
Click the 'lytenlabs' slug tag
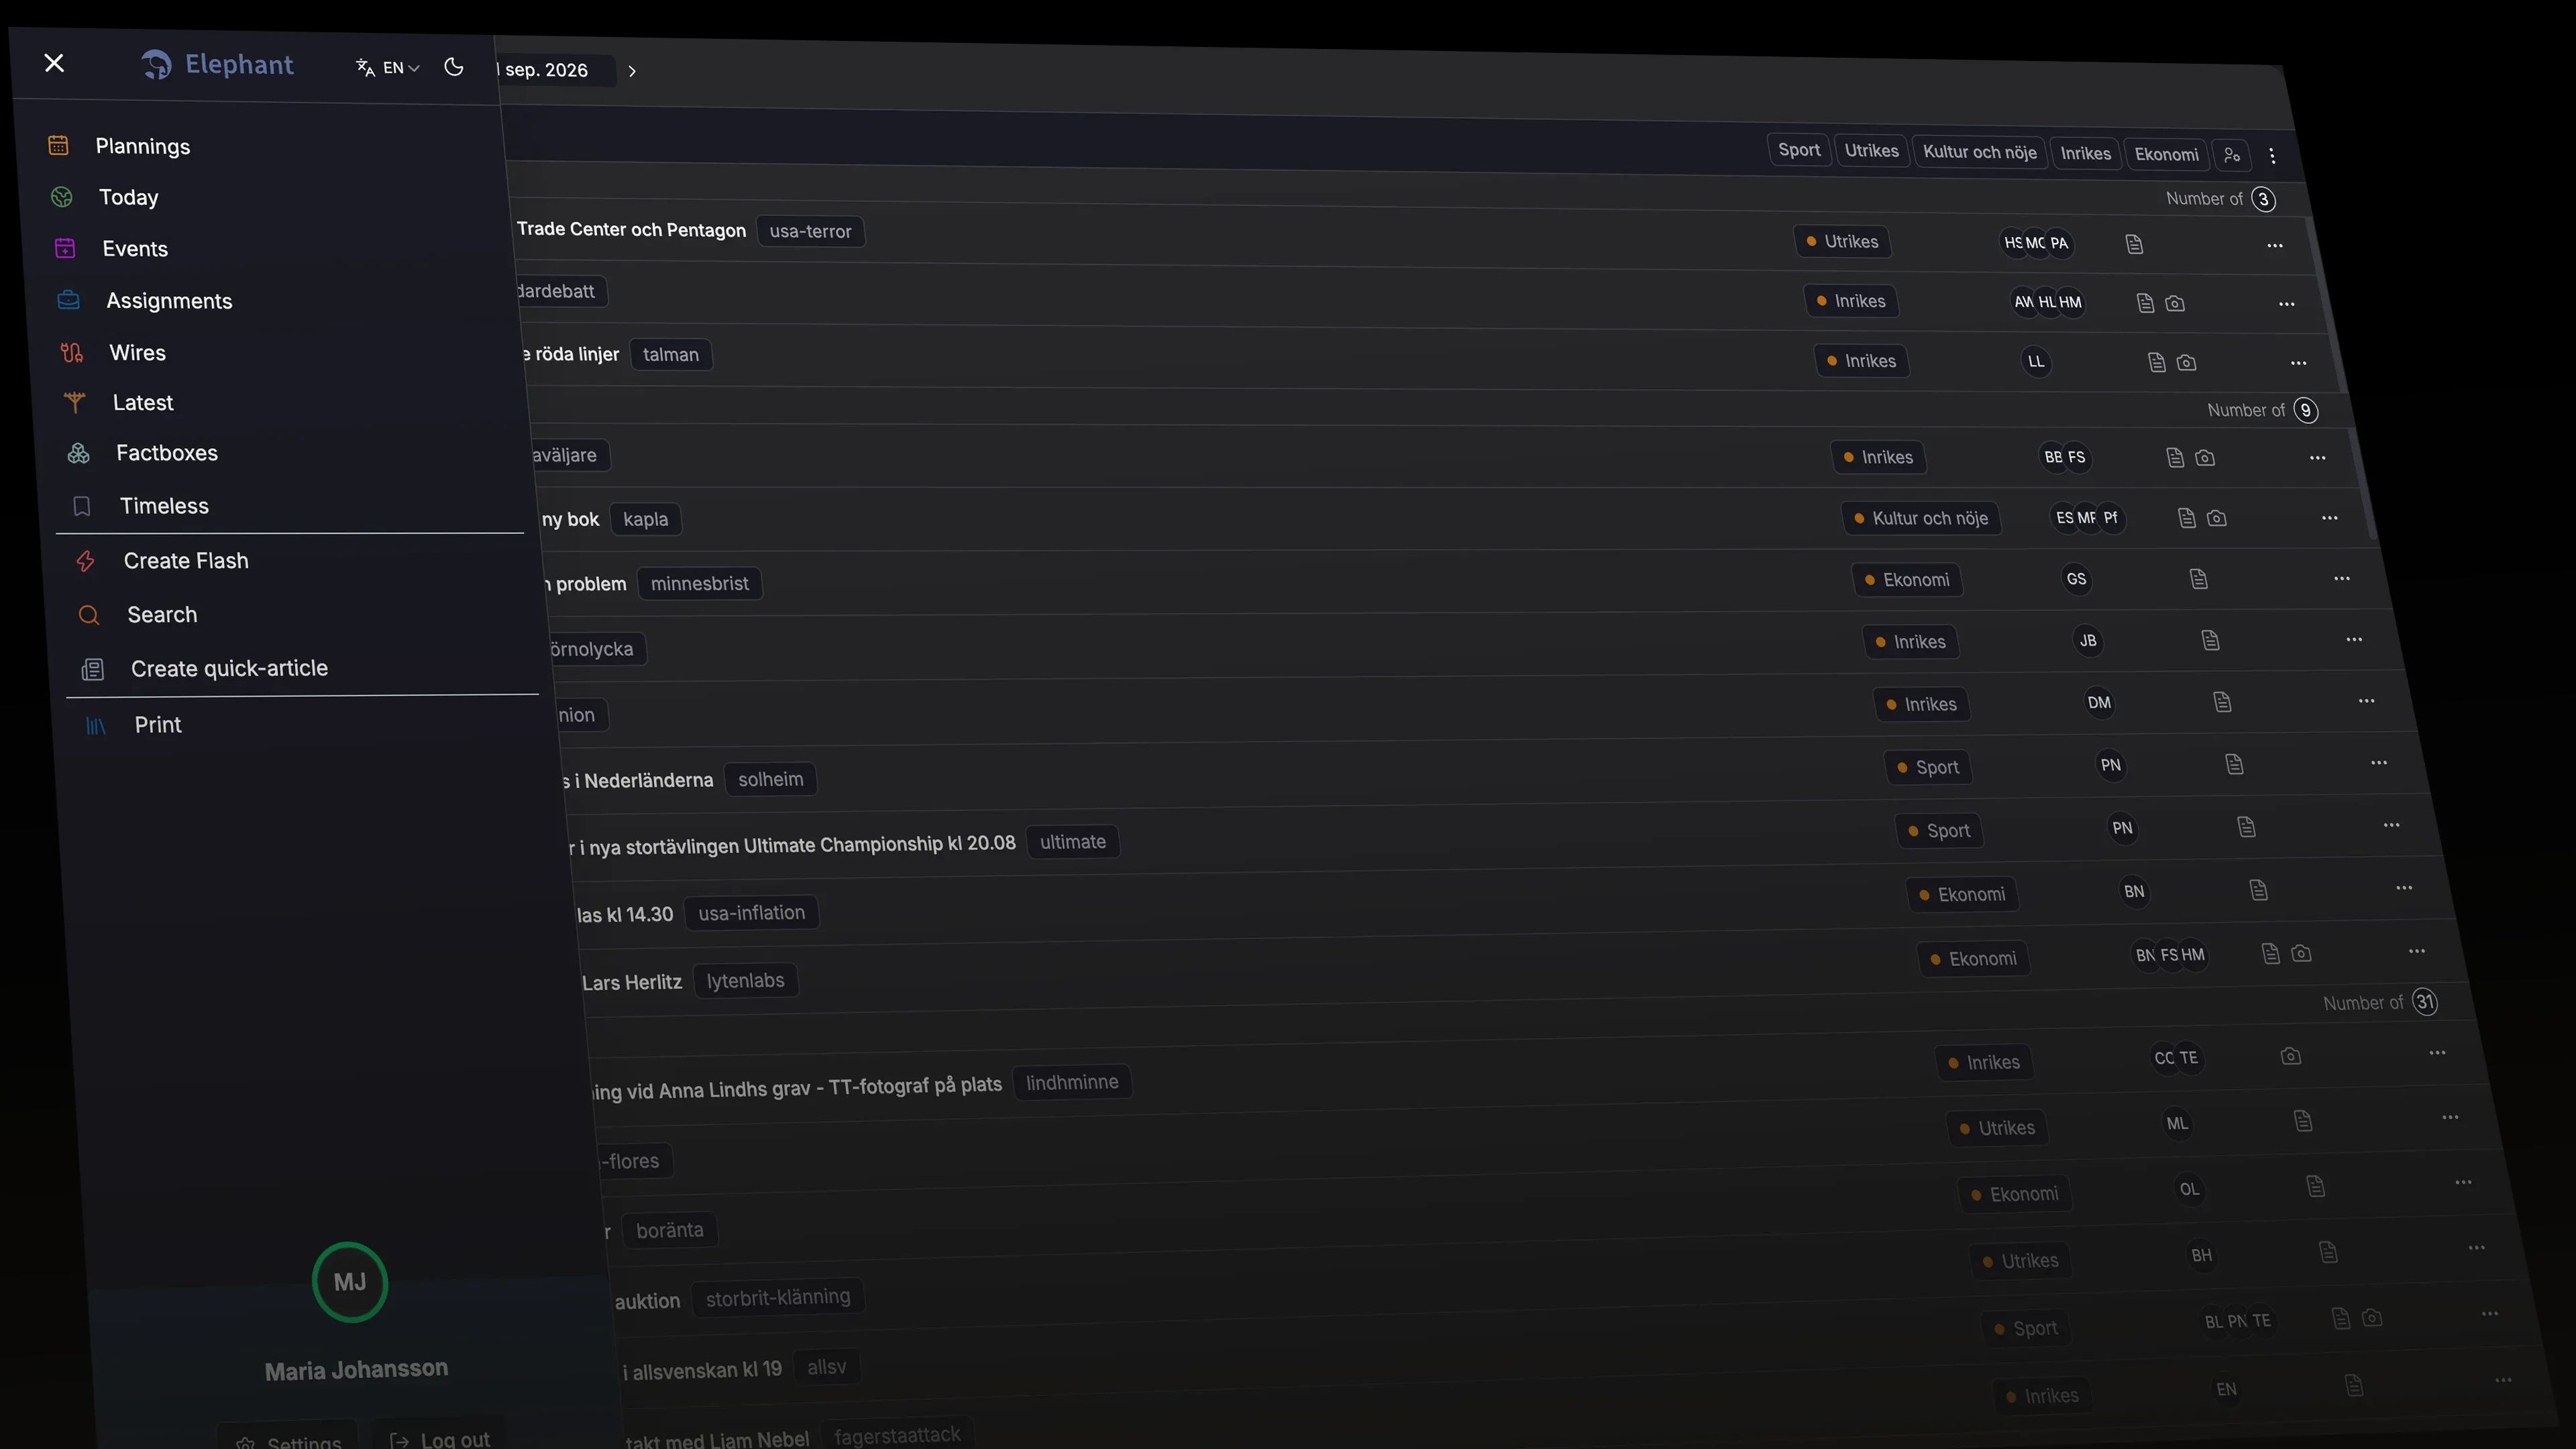(745, 981)
